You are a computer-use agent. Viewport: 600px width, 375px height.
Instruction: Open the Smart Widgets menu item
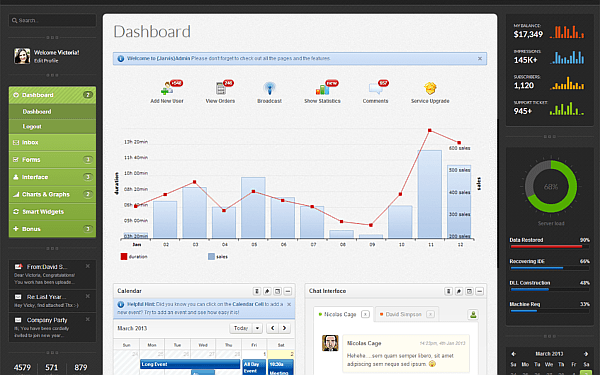click(x=52, y=212)
